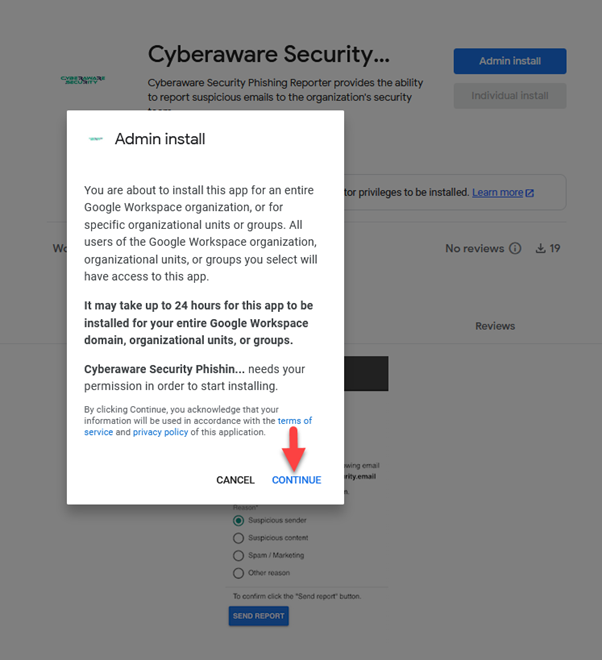Select the Suspicious sender radio button
The height and width of the screenshot is (660, 602).
point(238,520)
